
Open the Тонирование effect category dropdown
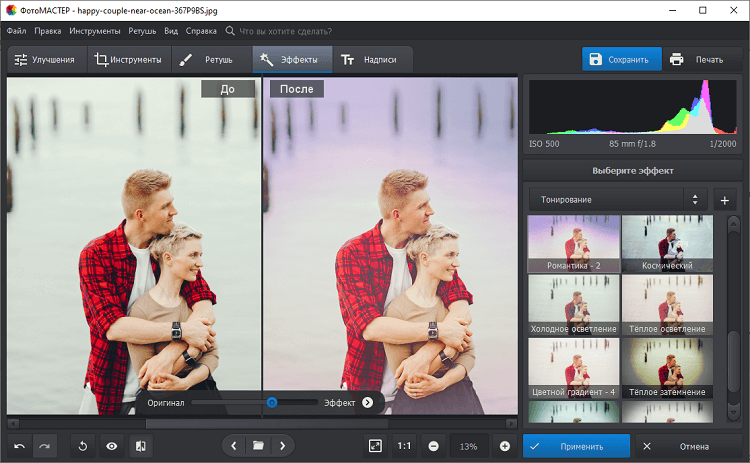617,199
